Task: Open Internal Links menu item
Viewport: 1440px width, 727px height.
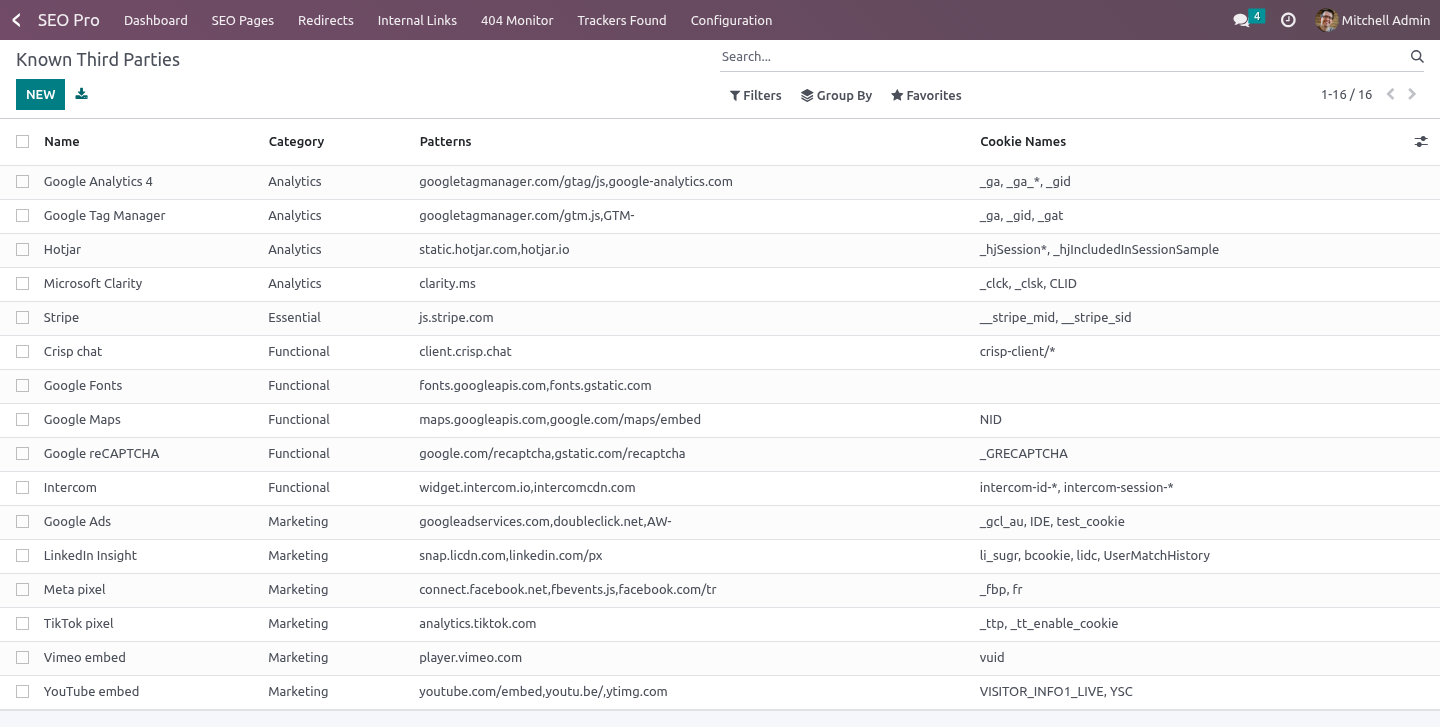Action: [417, 20]
